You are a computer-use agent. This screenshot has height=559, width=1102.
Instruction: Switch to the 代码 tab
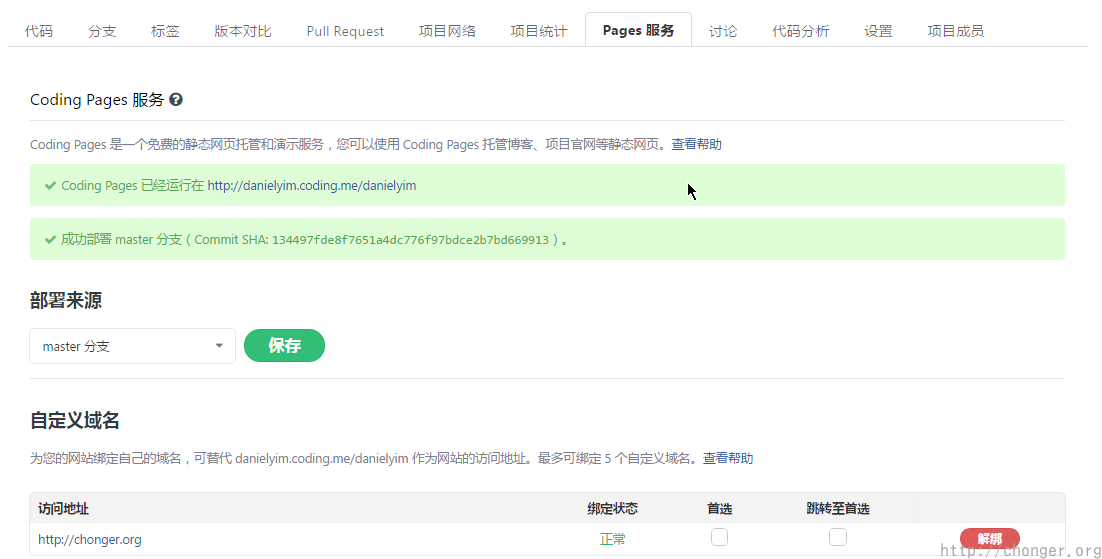point(39,31)
